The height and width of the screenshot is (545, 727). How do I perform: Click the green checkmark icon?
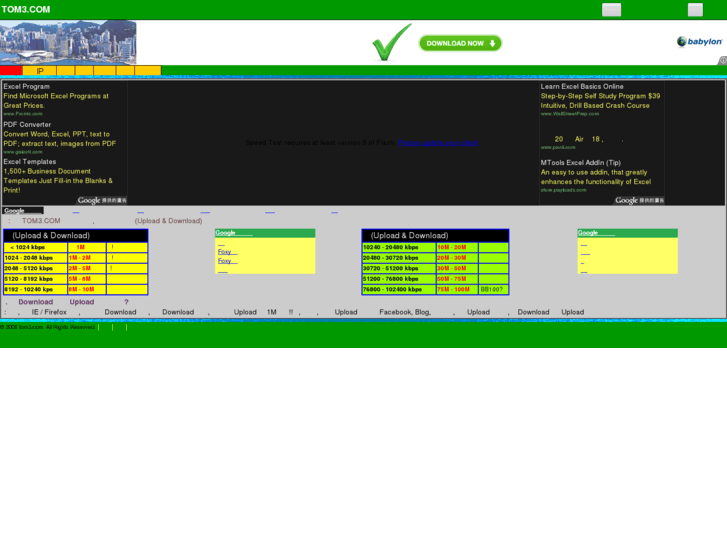(x=391, y=42)
